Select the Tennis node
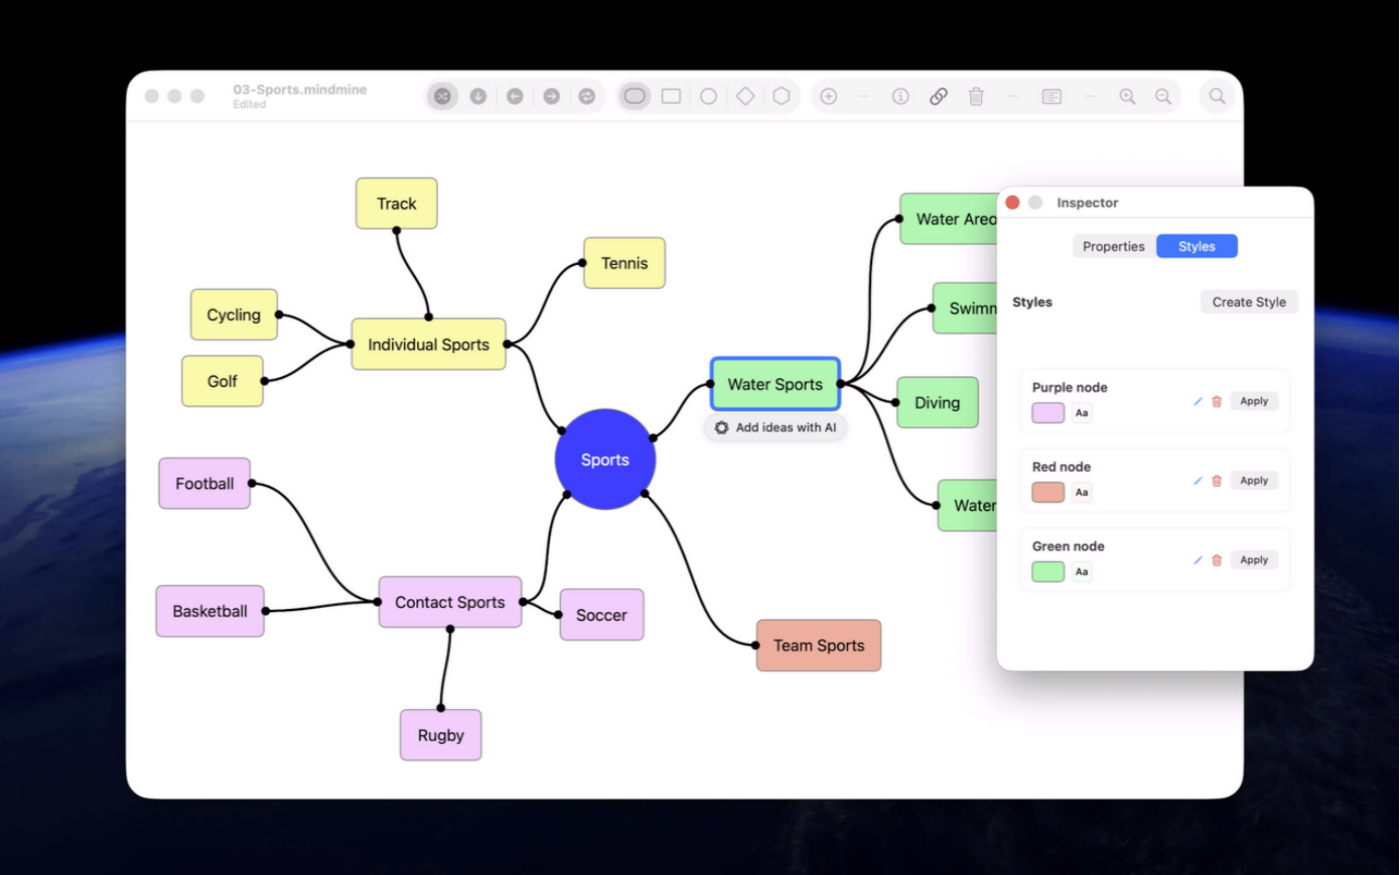1400x875 pixels. coord(624,263)
